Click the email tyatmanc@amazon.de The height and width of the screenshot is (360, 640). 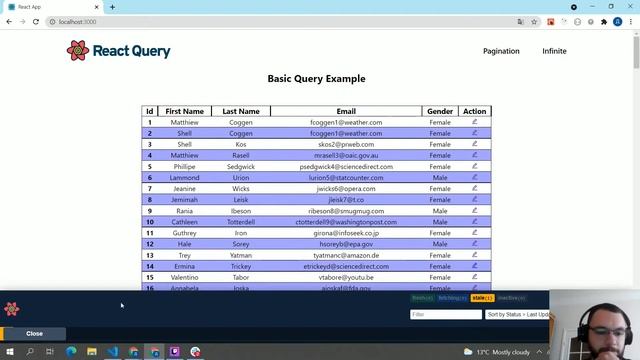click(346, 255)
